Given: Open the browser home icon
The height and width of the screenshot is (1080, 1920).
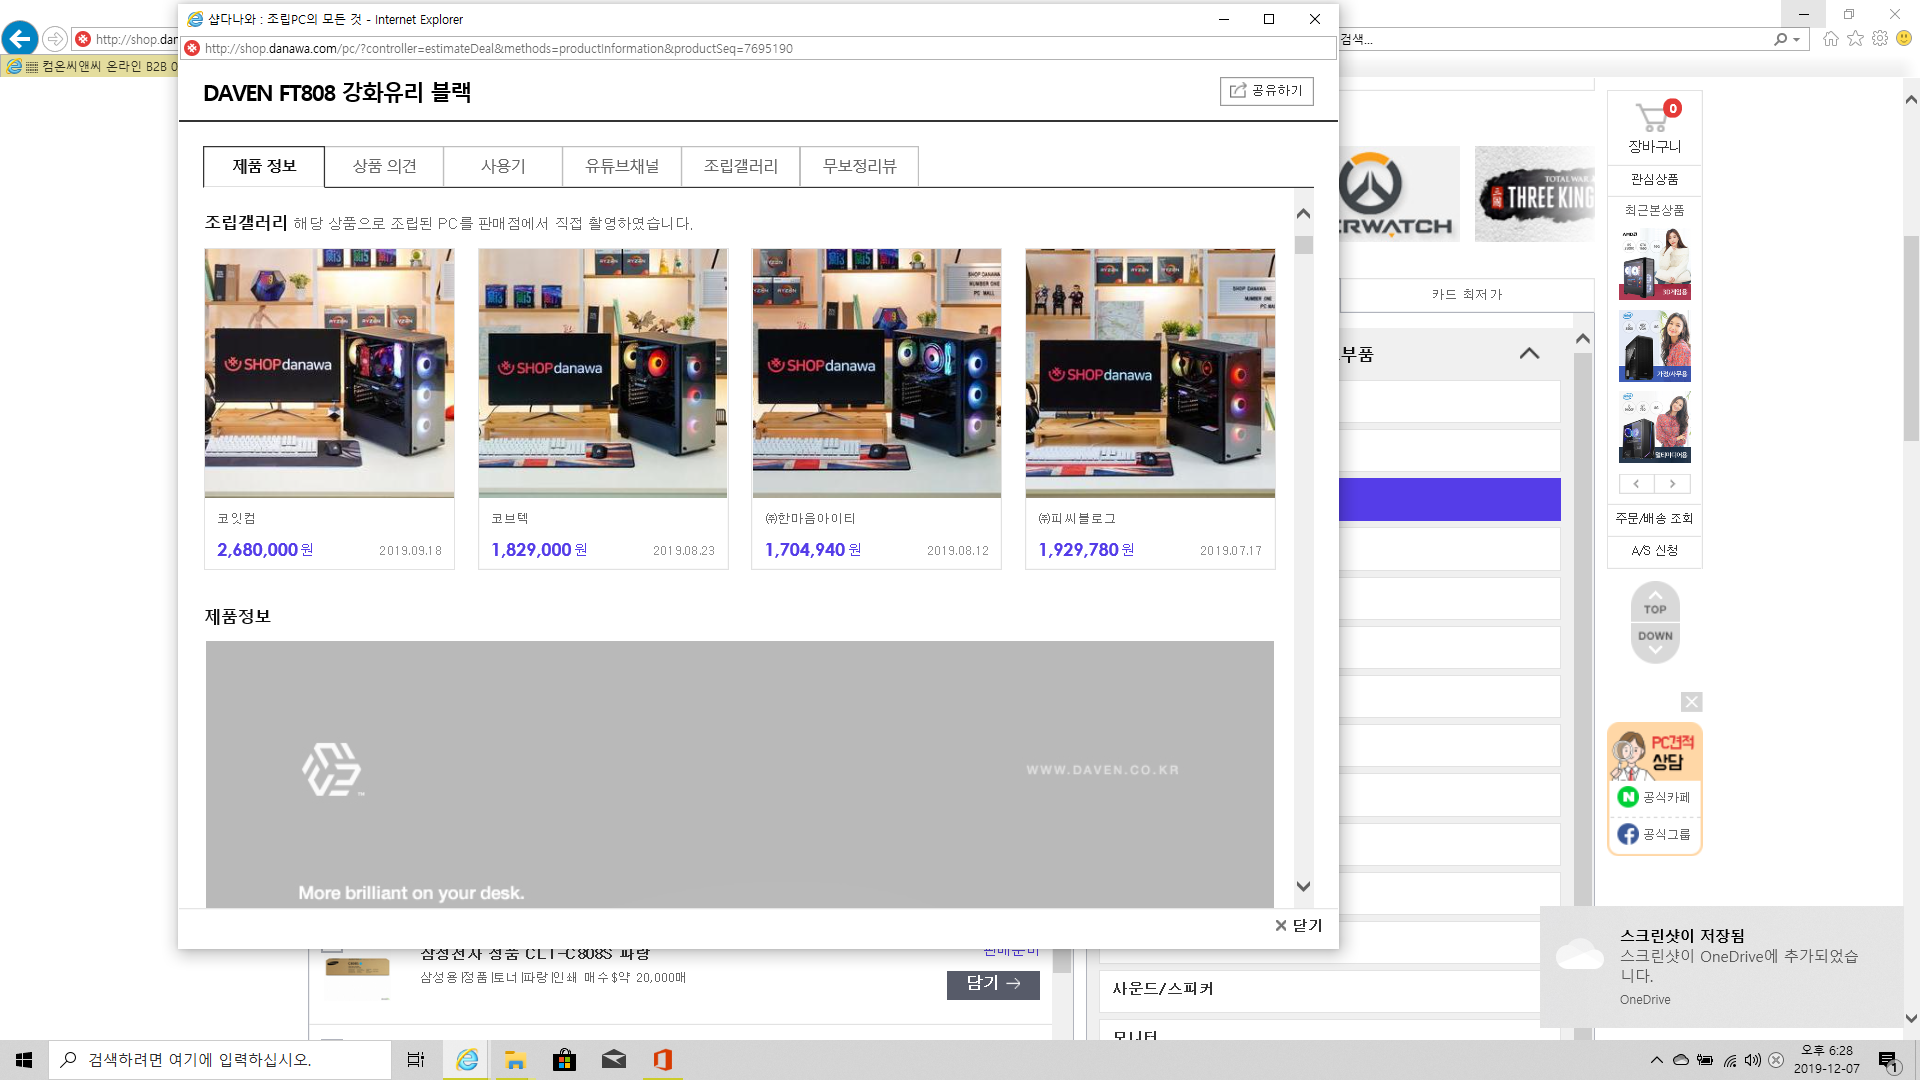Looking at the screenshot, I should (x=1830, y=39).
